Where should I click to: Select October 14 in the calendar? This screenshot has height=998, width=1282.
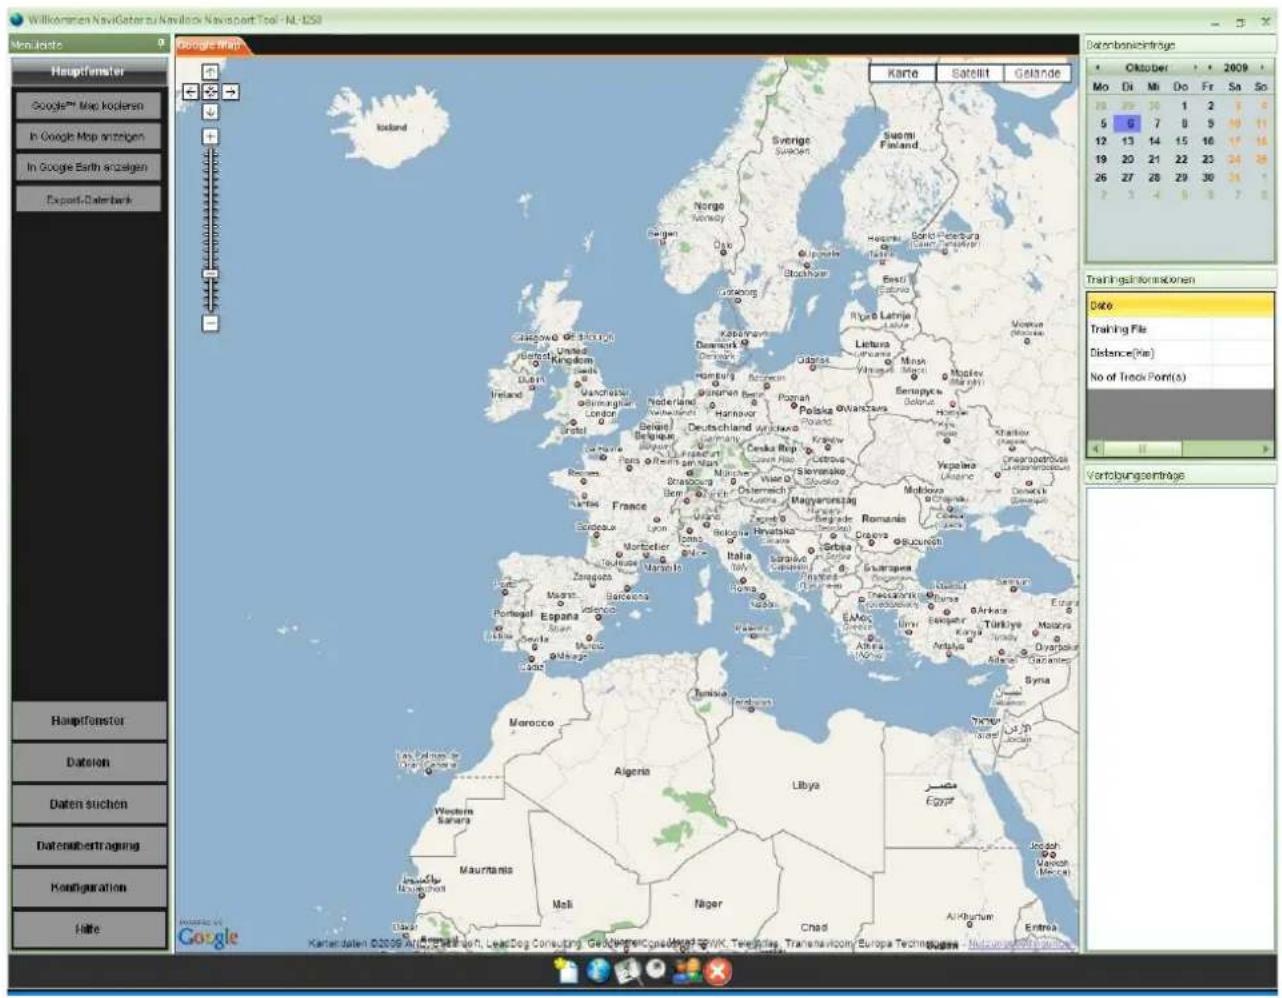click(x=1154, y=142)
